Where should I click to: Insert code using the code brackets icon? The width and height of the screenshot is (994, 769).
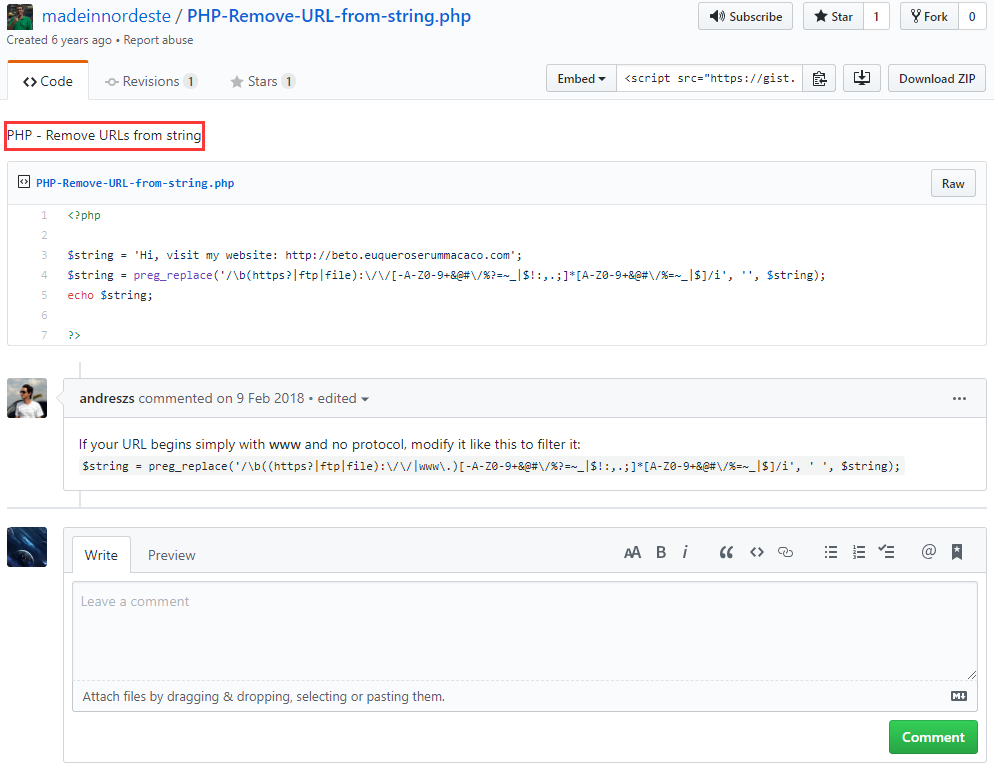coord(757,552)
